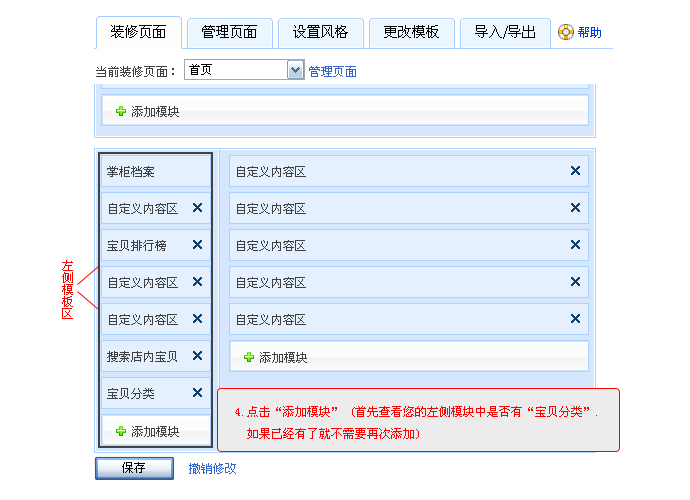Viewport: 690px width, 500px height.
Task: Remove the first 自定义内容区 in right column
Action: 575,171
